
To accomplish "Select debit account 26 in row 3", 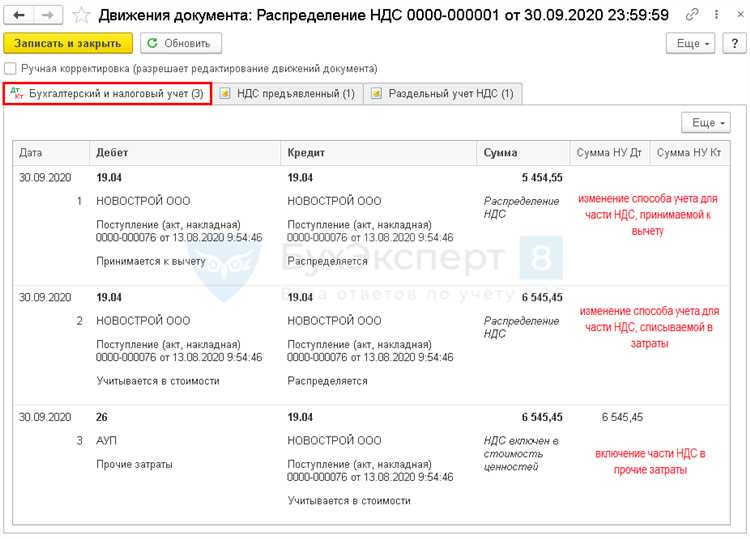I will coord(101,417).
